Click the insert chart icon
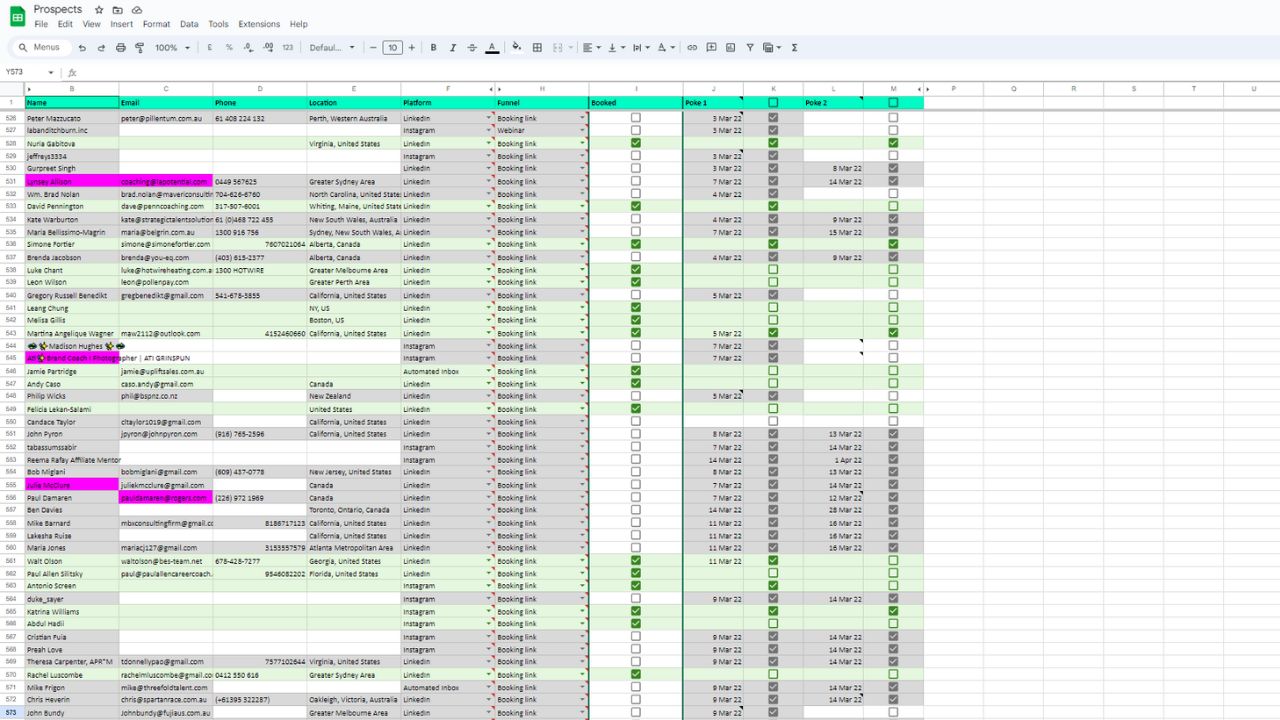The width and height of the screenshot is (1280, 720). 731,48
